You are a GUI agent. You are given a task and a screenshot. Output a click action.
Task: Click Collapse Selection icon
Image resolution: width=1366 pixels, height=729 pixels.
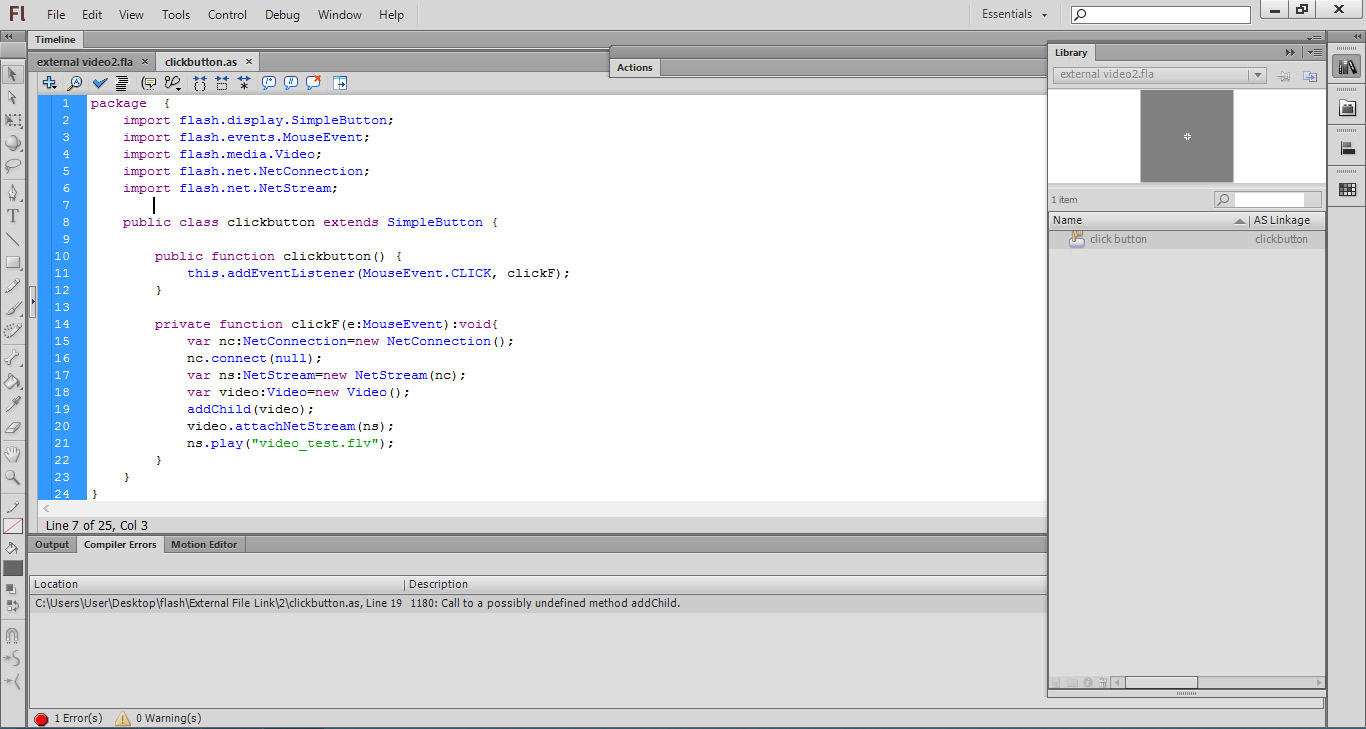tap(222, 83)
